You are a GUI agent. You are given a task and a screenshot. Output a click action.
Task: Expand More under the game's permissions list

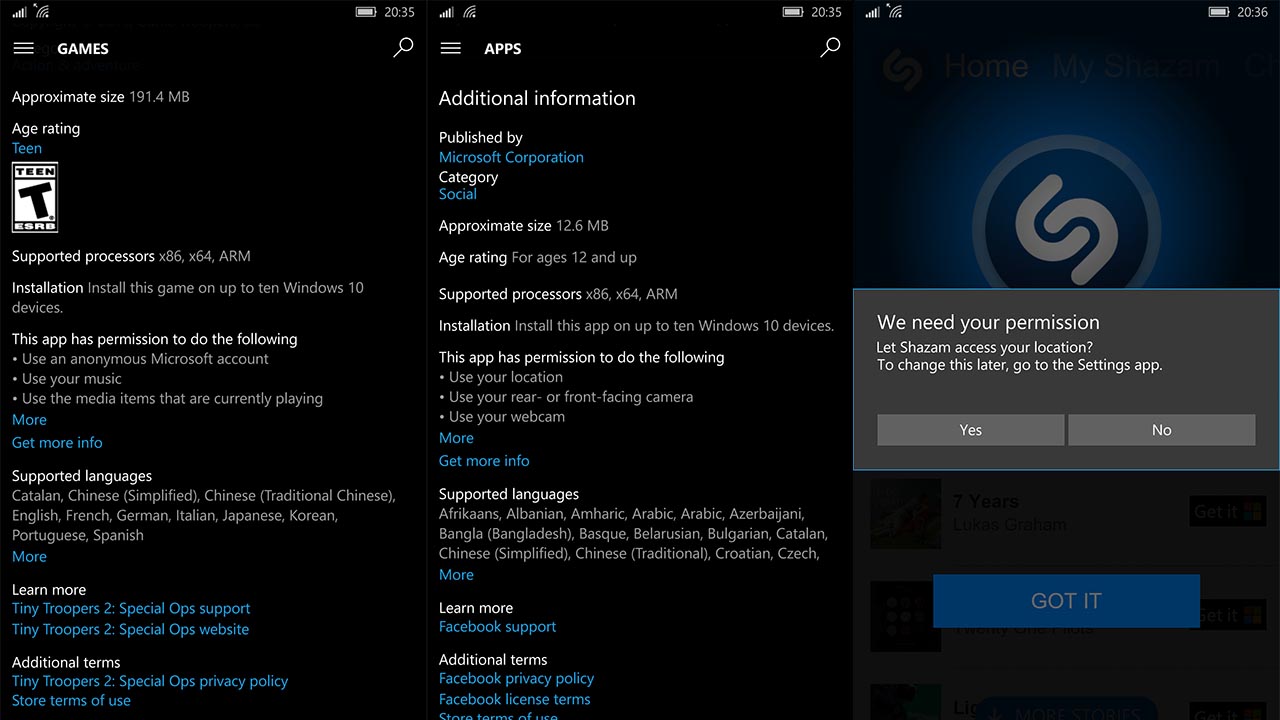click(x=29, y=420)
